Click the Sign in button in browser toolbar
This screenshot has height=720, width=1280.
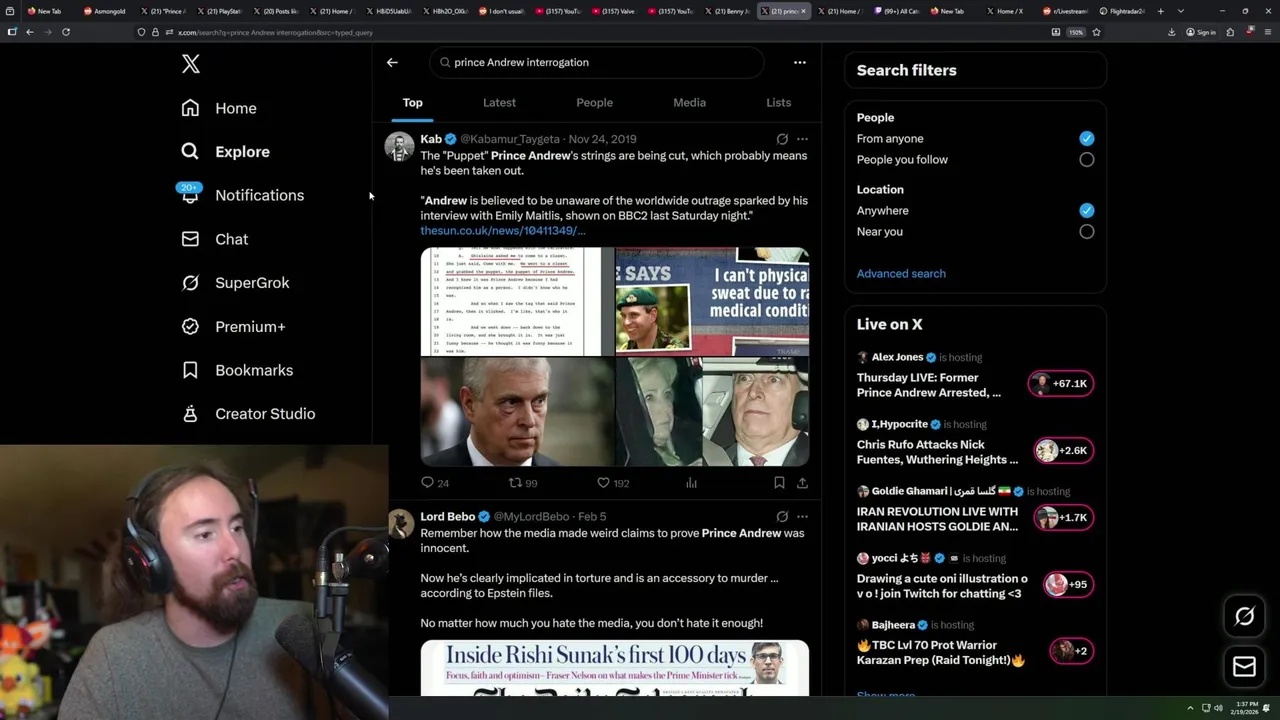pyautogui.click(x=1201, y=32)
